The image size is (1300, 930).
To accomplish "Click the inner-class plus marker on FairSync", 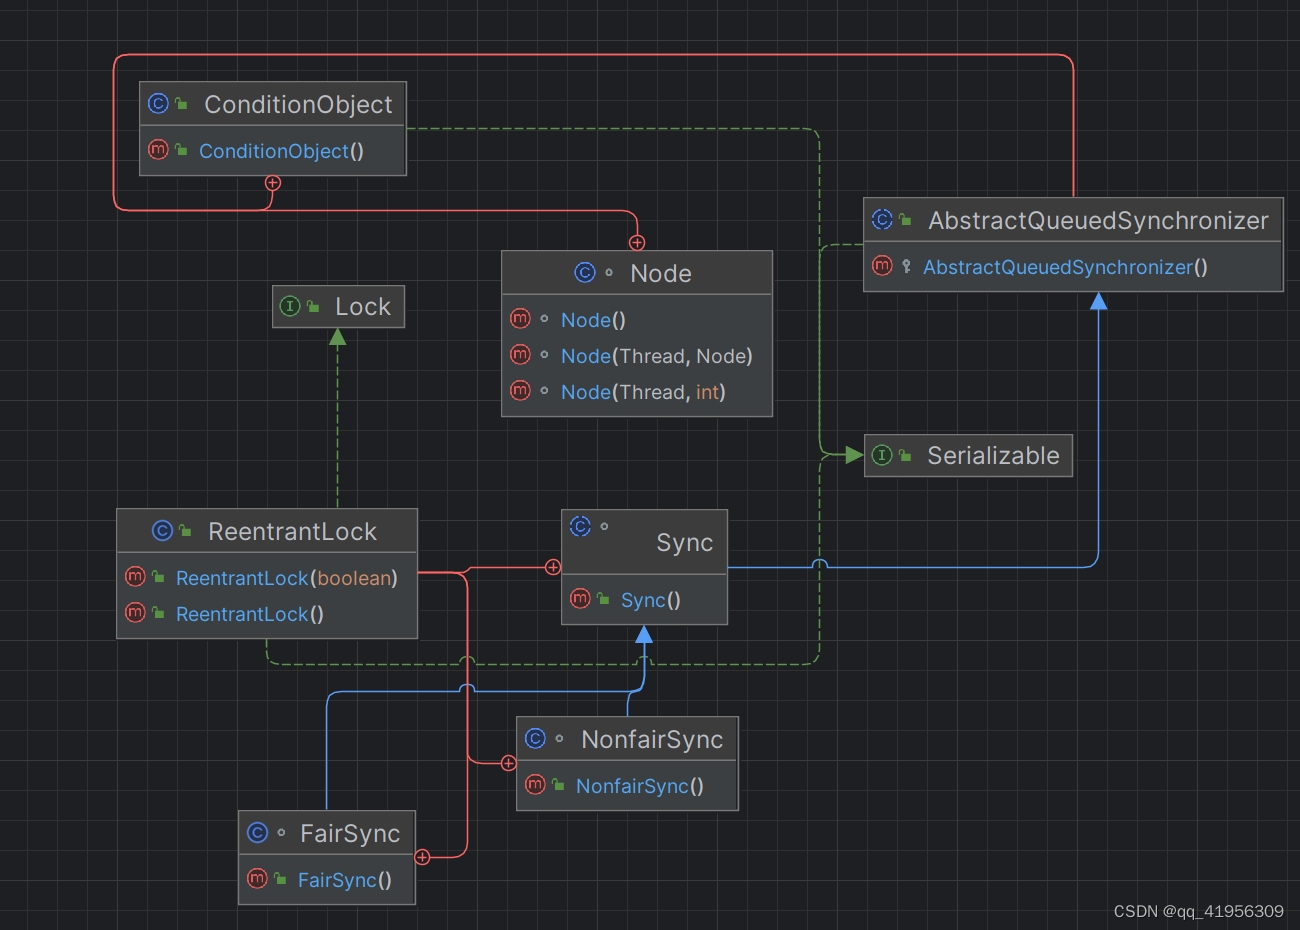I will [x=423, y=857].
